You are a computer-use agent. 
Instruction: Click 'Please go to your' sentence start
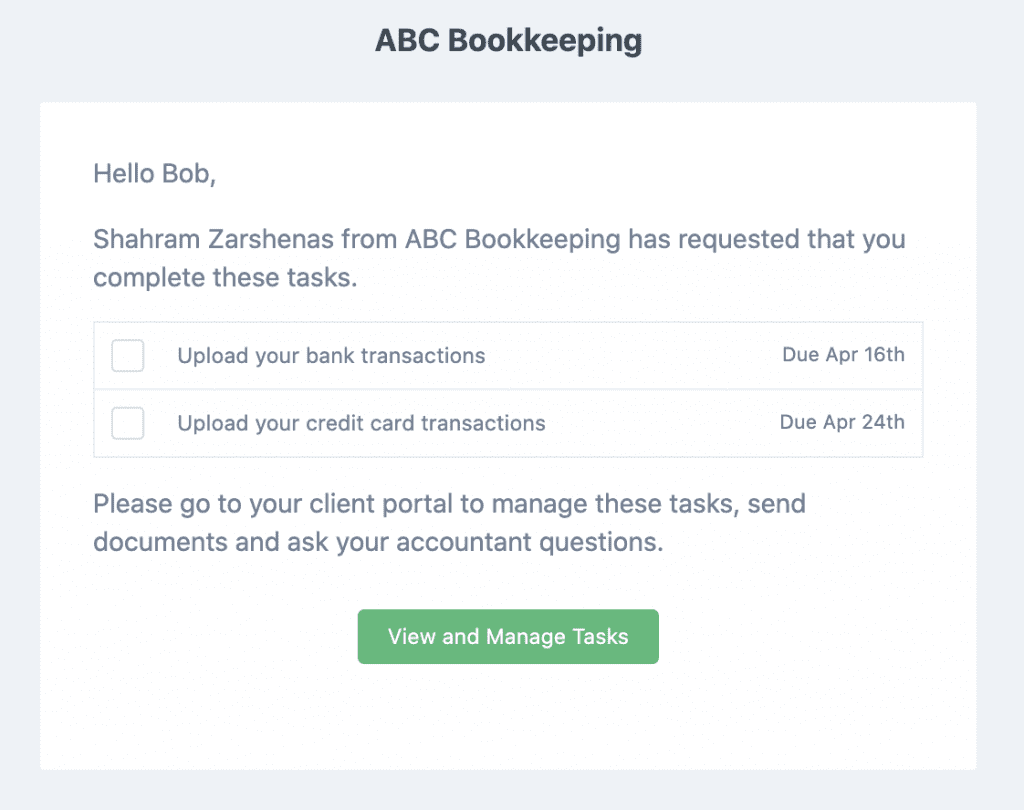coord(197,504)
